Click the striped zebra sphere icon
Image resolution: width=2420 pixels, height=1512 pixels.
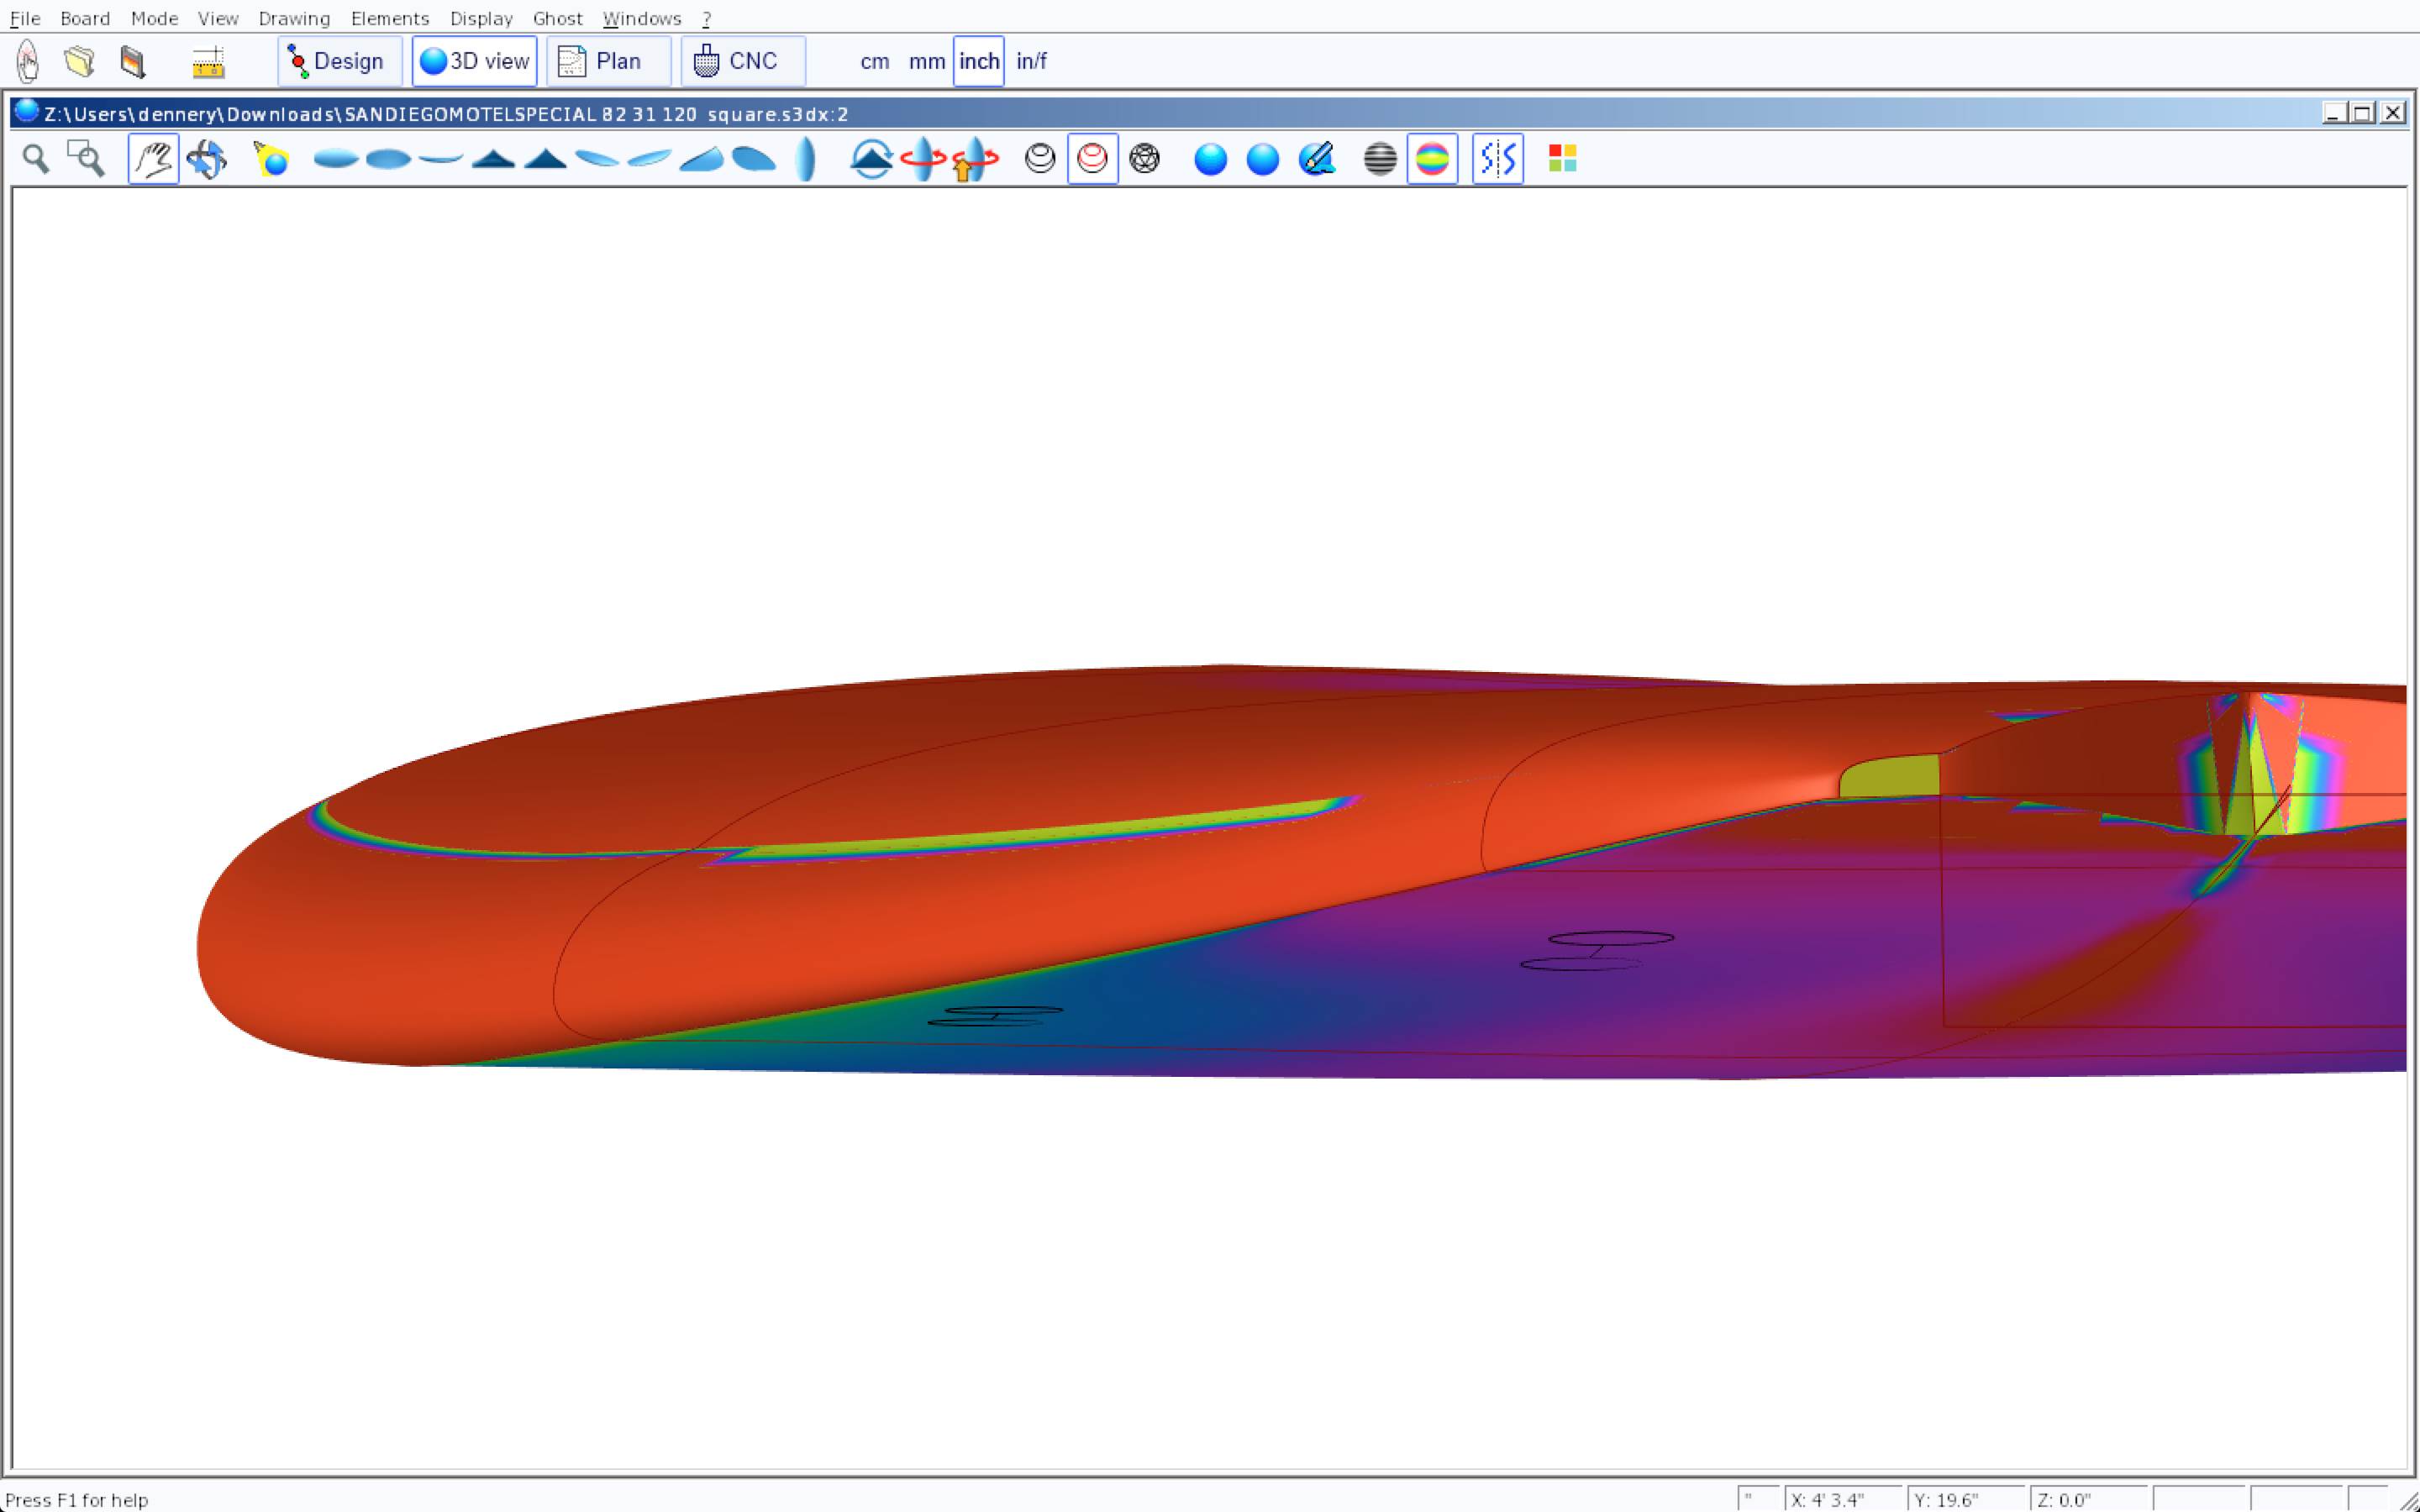pyautogui.click(x=1380, y=159)
